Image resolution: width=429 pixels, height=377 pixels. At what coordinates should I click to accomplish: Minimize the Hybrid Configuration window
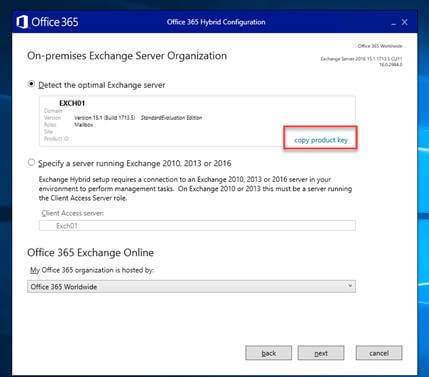coord(394,23)
